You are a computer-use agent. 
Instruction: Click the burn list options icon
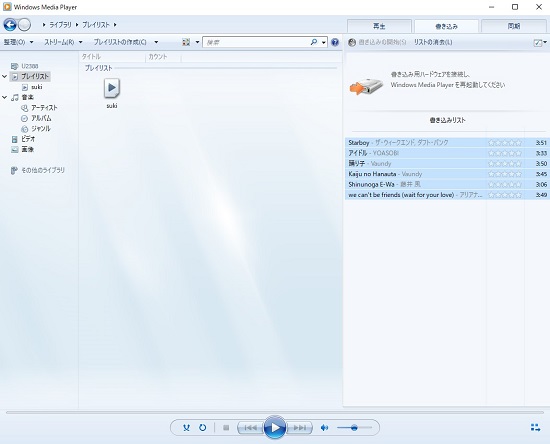tap(538, 42)
